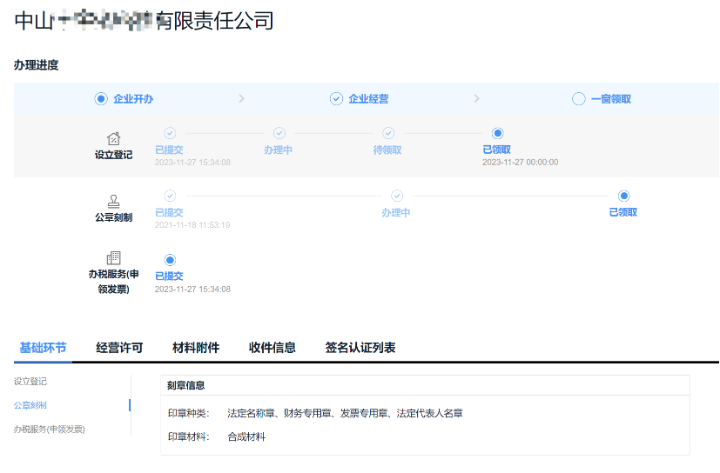The image size is (720, 473).
Task: Open the 一窗领取 stage label
Action: point(611,99)
